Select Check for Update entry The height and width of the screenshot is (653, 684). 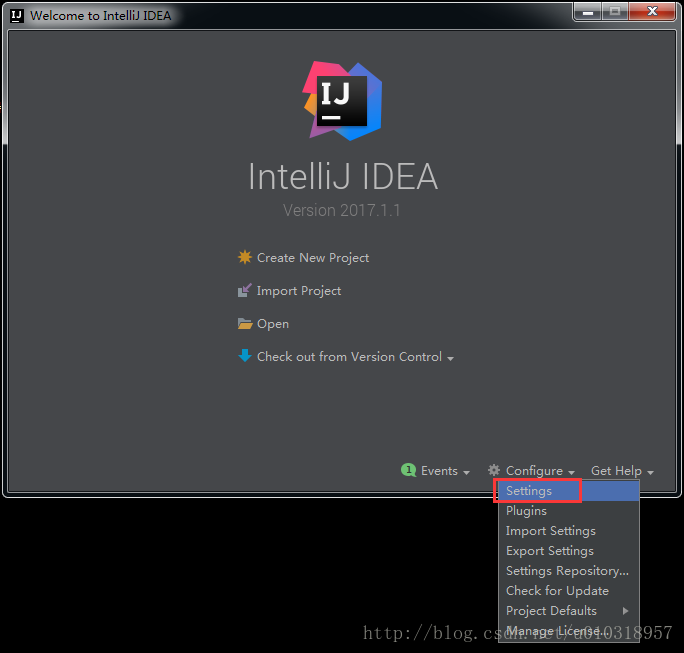pyautogui.click(x=569, y=591)
